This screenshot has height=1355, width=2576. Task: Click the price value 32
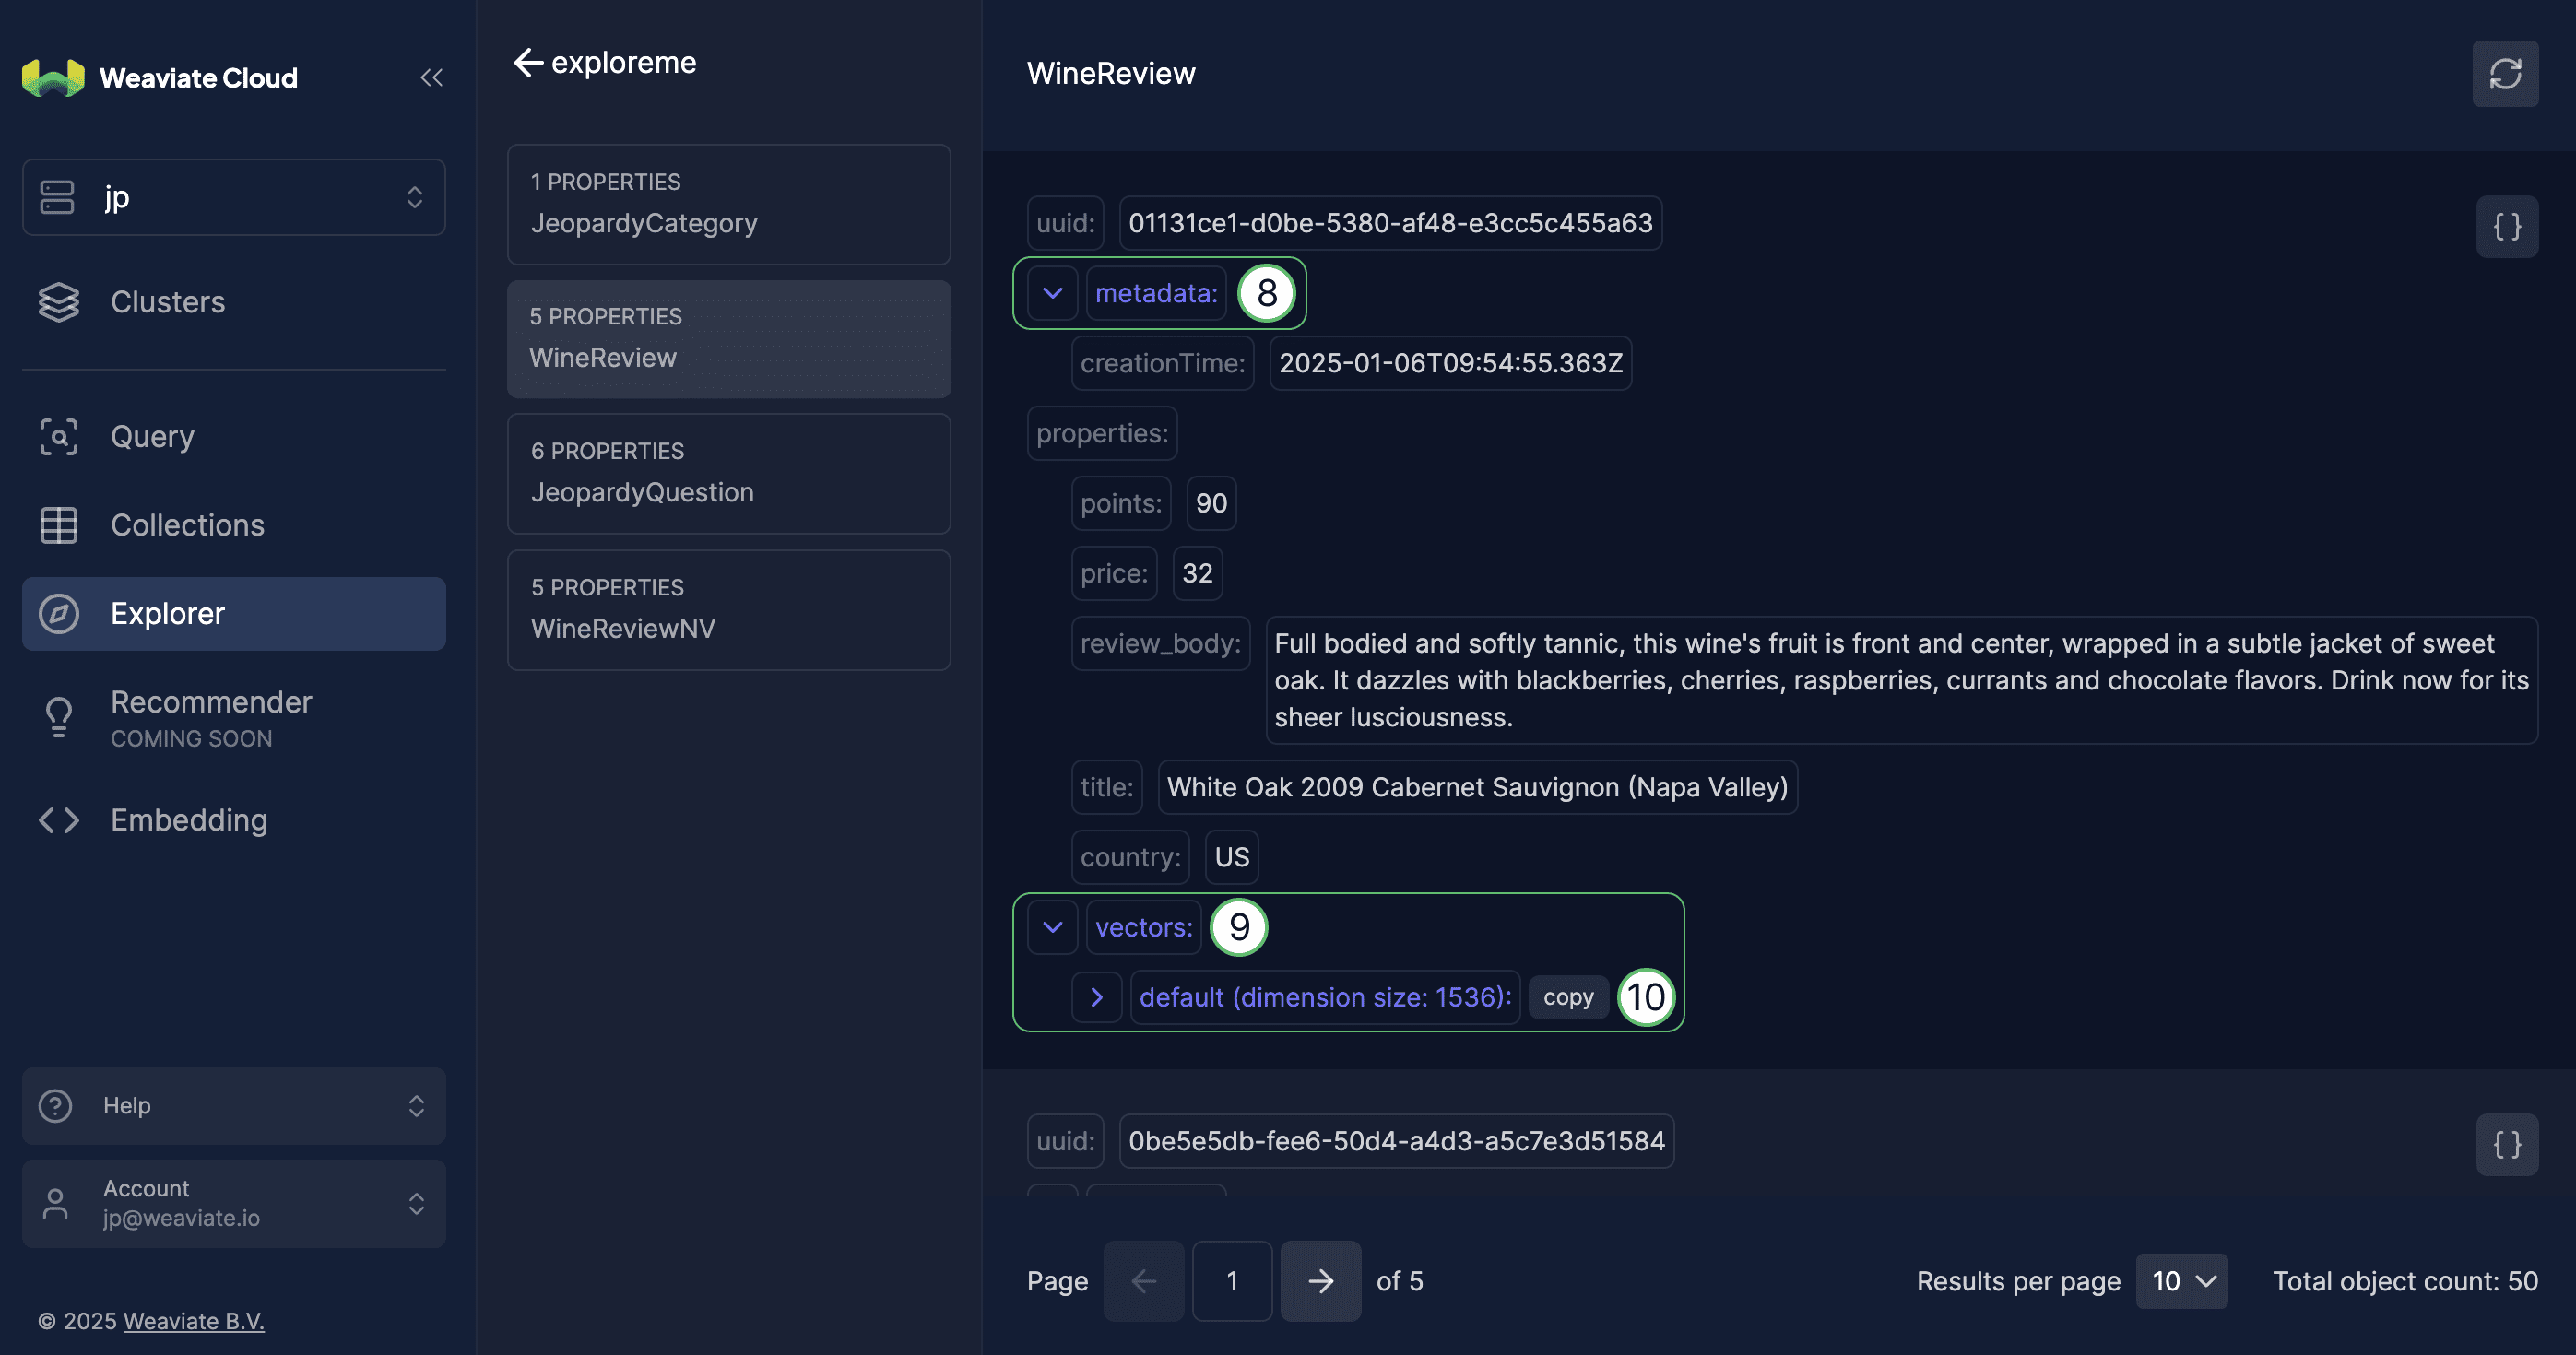[x=1197, y=573]
